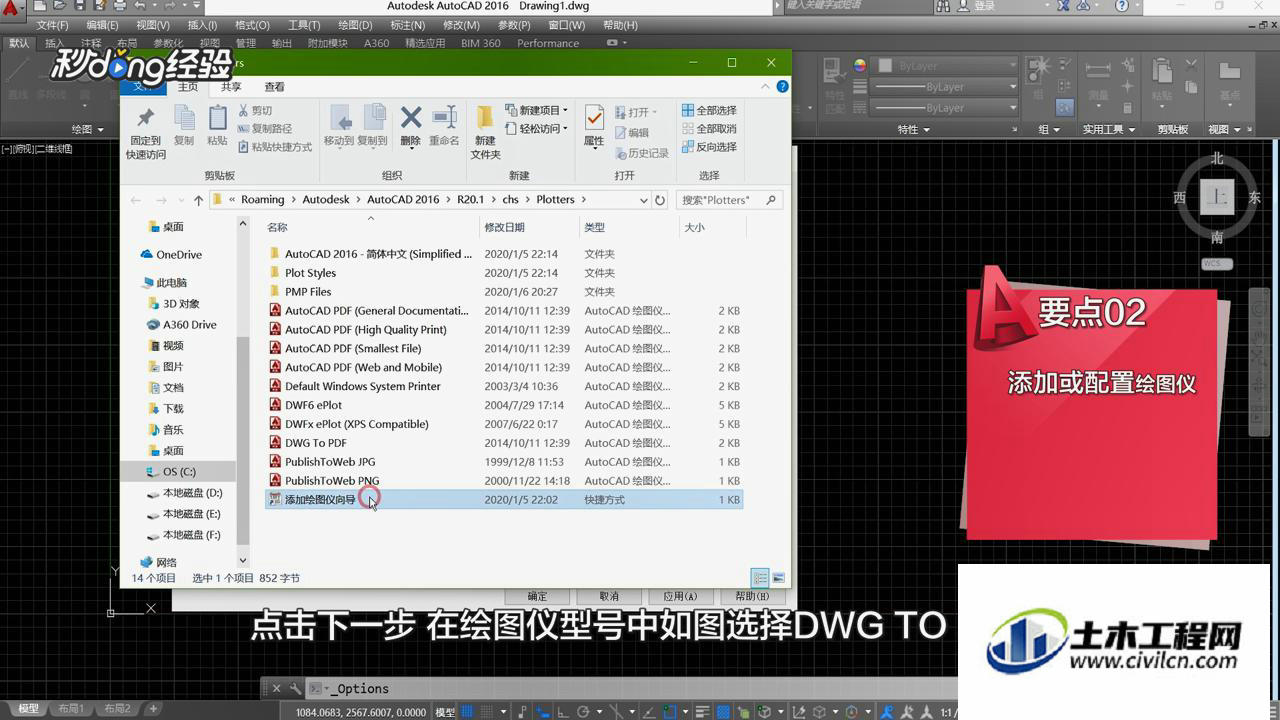Select OS (C:) drive in navigation pane
The image size is (1280, 720).
[x=179, y=472]
